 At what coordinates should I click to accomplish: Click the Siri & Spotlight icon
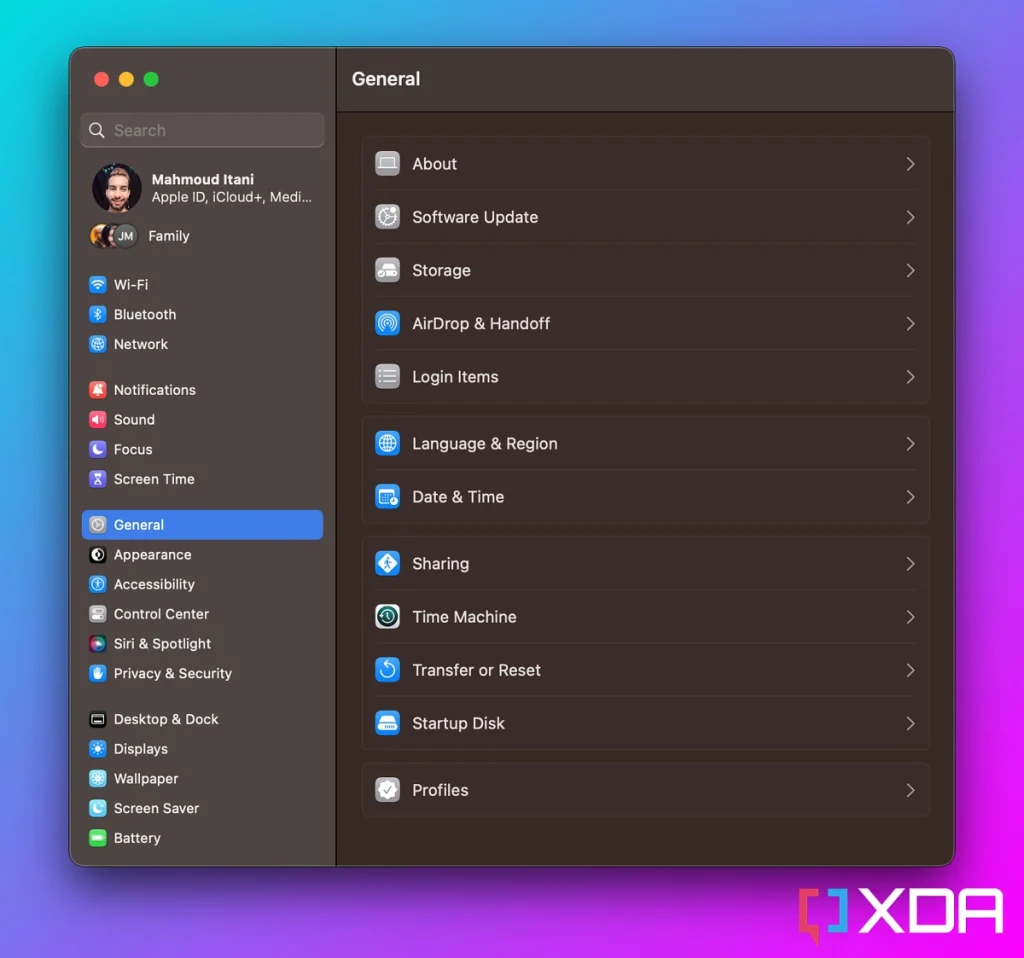pyautogui.click(x=97, y=643)
